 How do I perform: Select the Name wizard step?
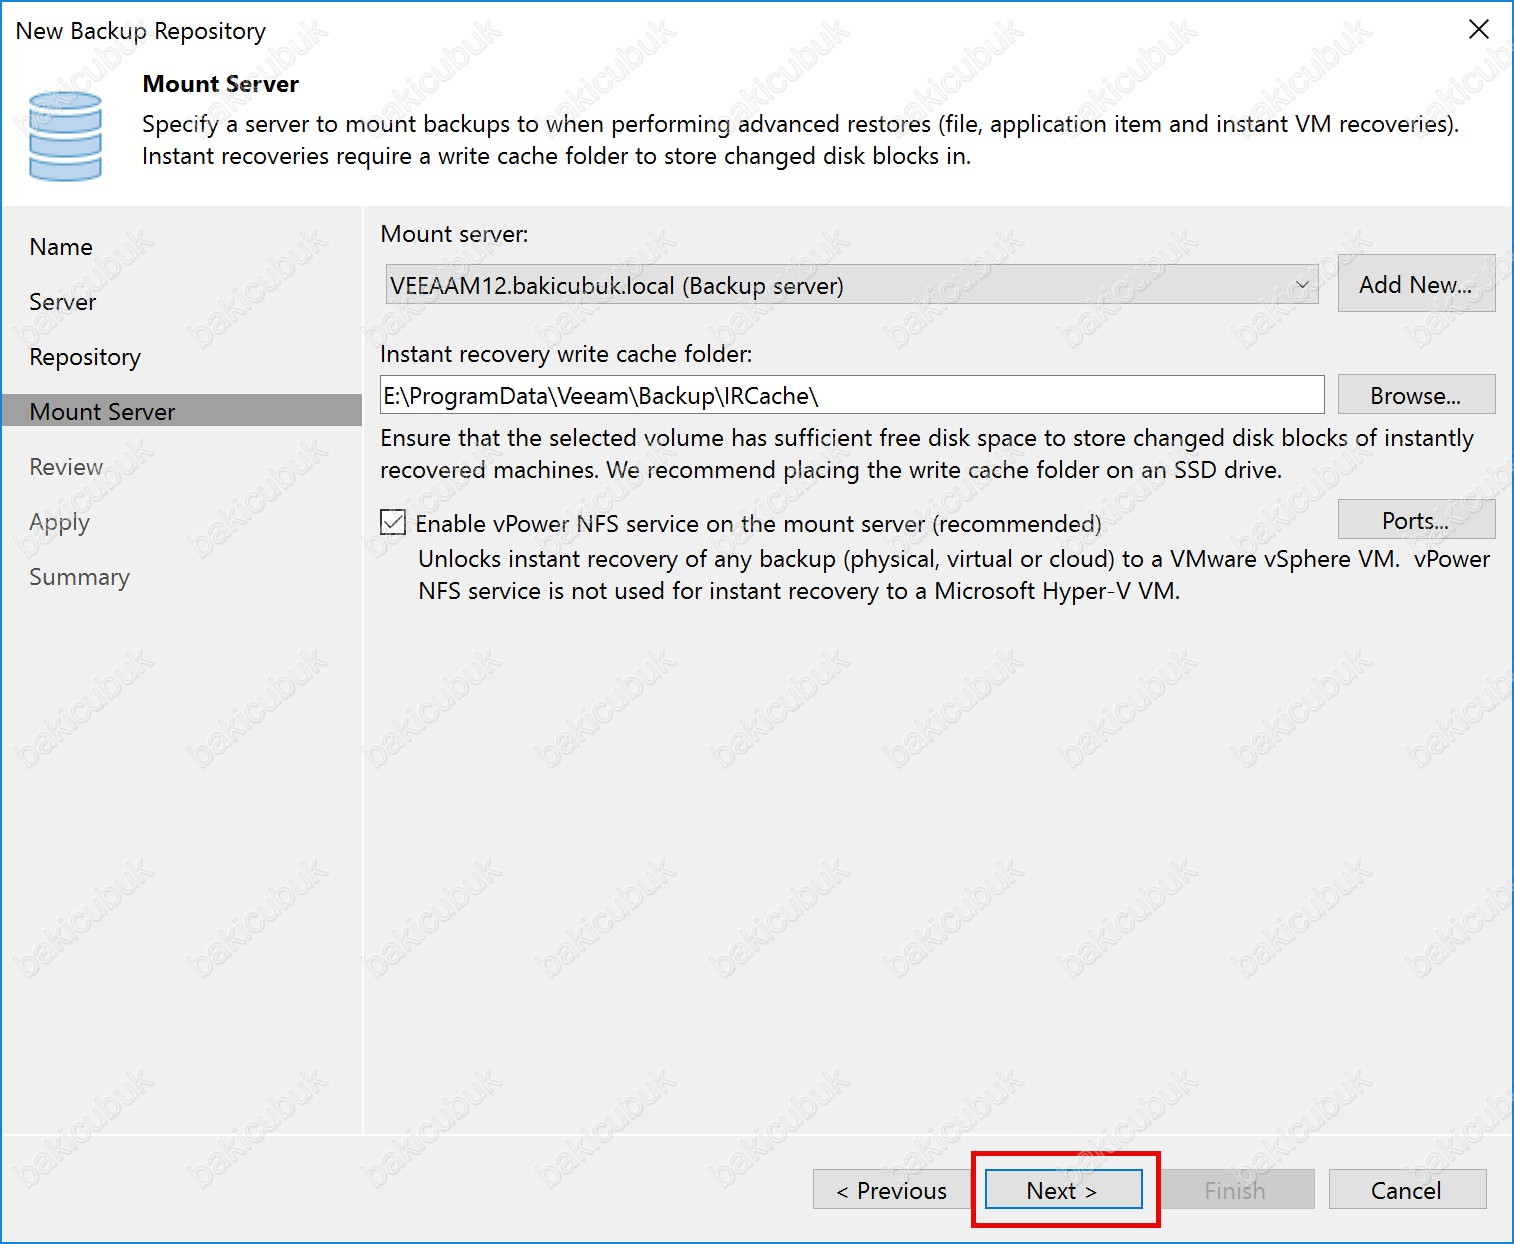[61, 247]
